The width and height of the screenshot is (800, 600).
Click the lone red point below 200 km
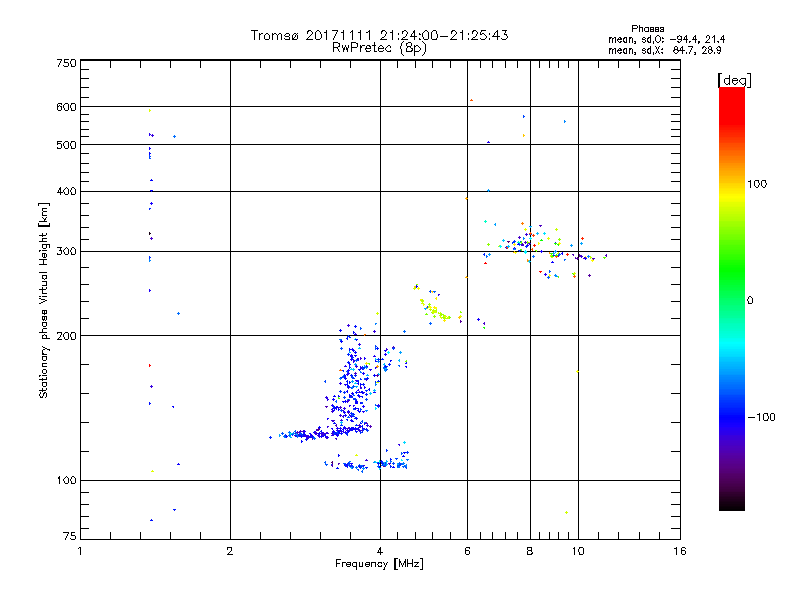click(x=149, y=365)
